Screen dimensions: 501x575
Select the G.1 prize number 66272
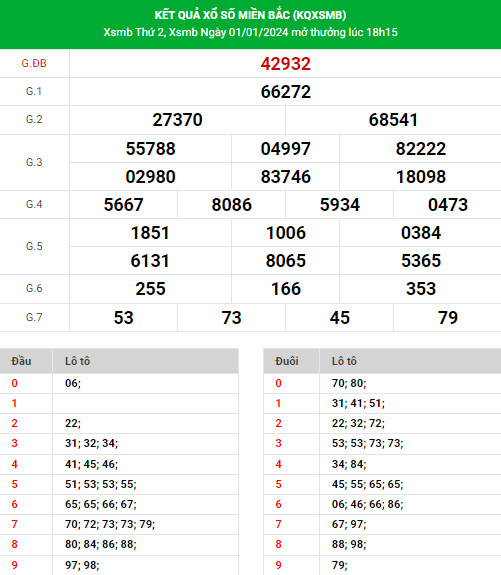tap(285, 92)
